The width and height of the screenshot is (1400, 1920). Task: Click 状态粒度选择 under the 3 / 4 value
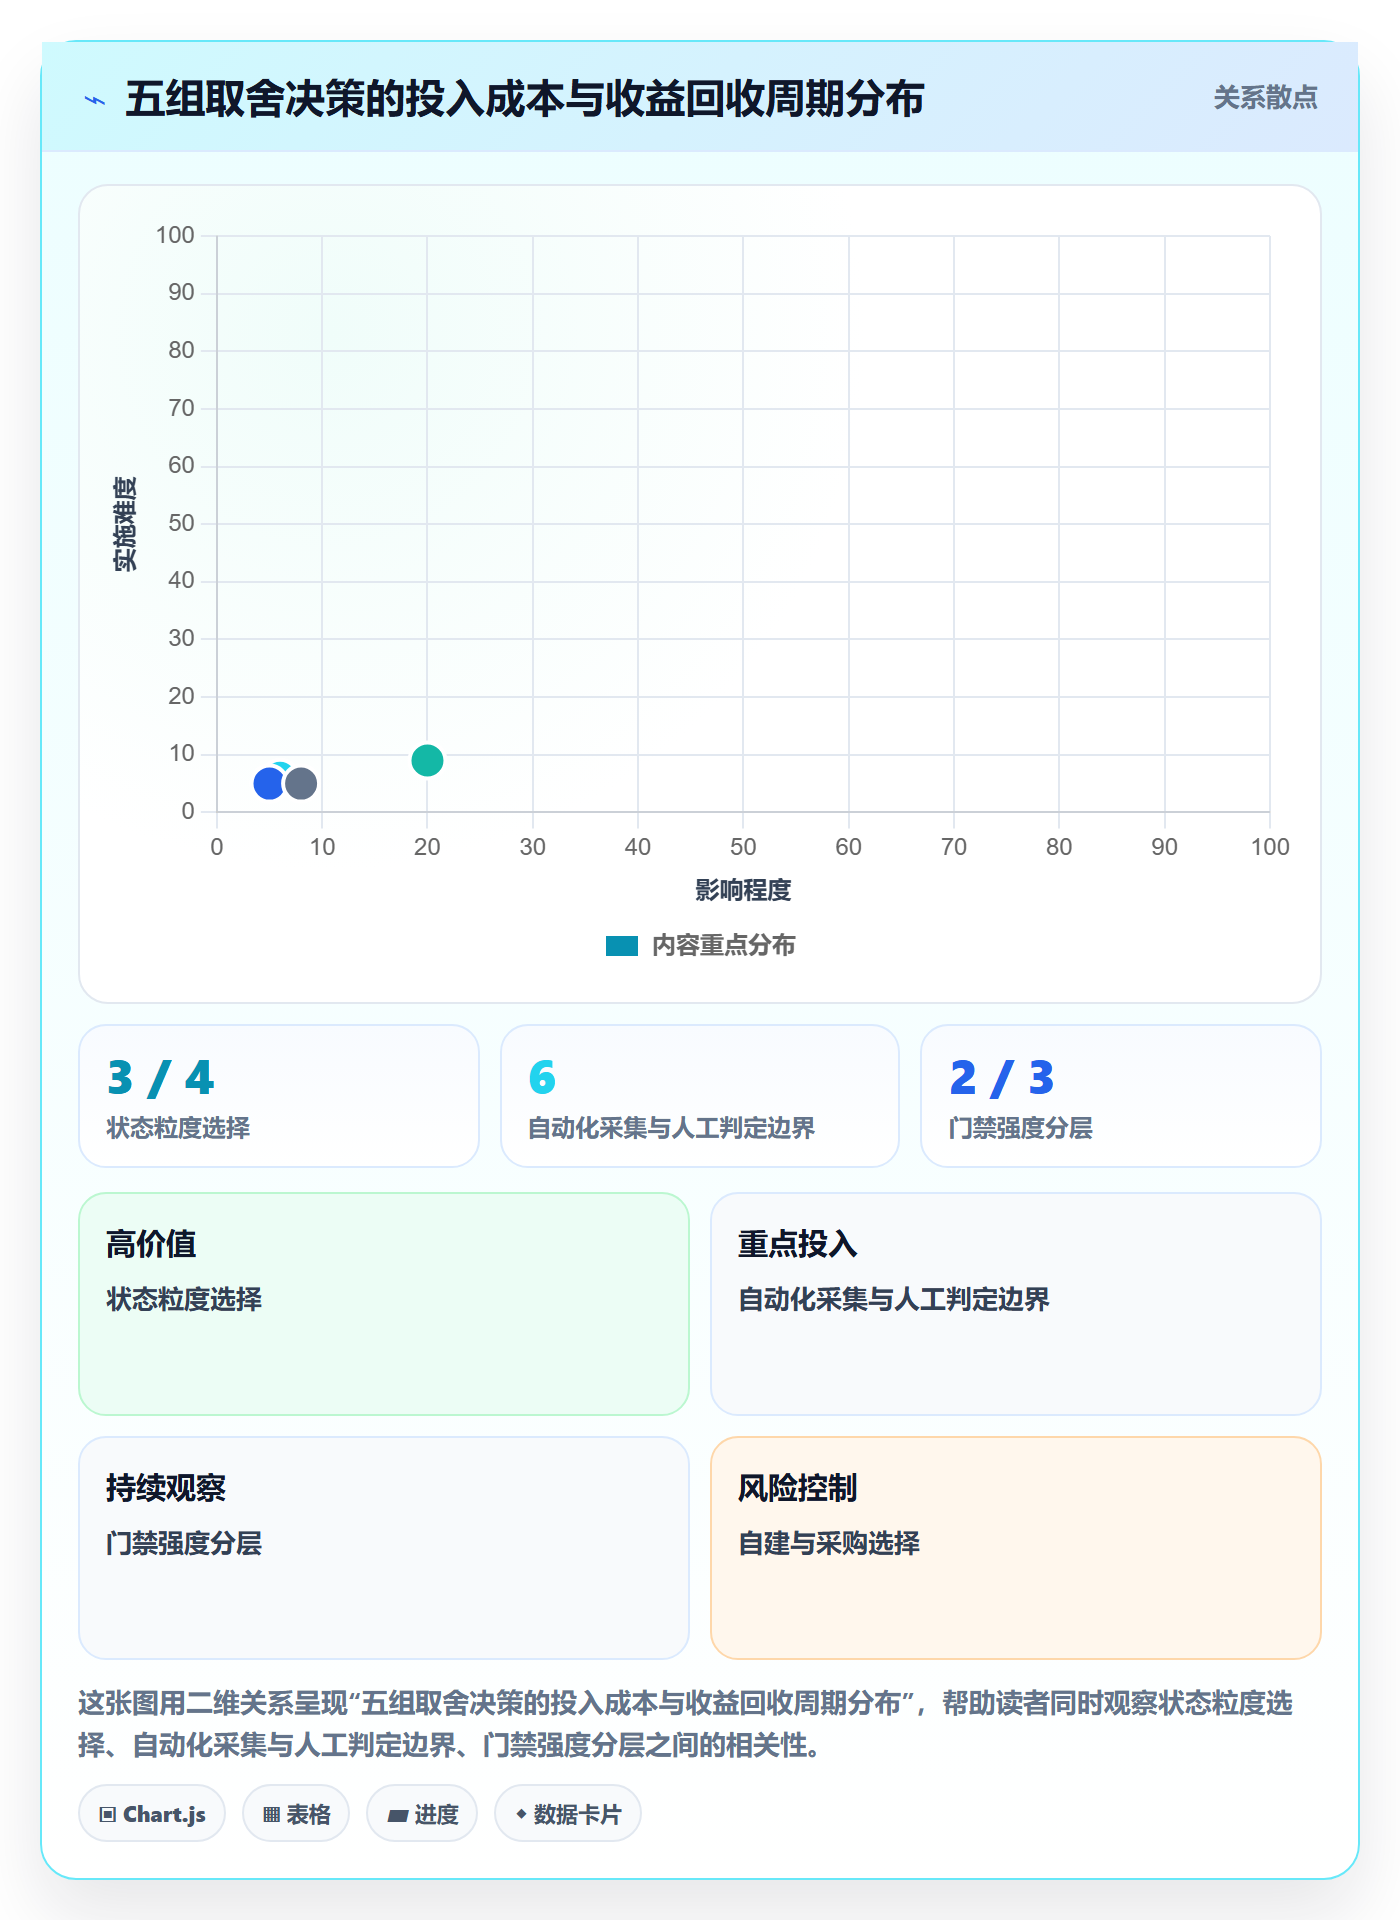click(179, 1128)
